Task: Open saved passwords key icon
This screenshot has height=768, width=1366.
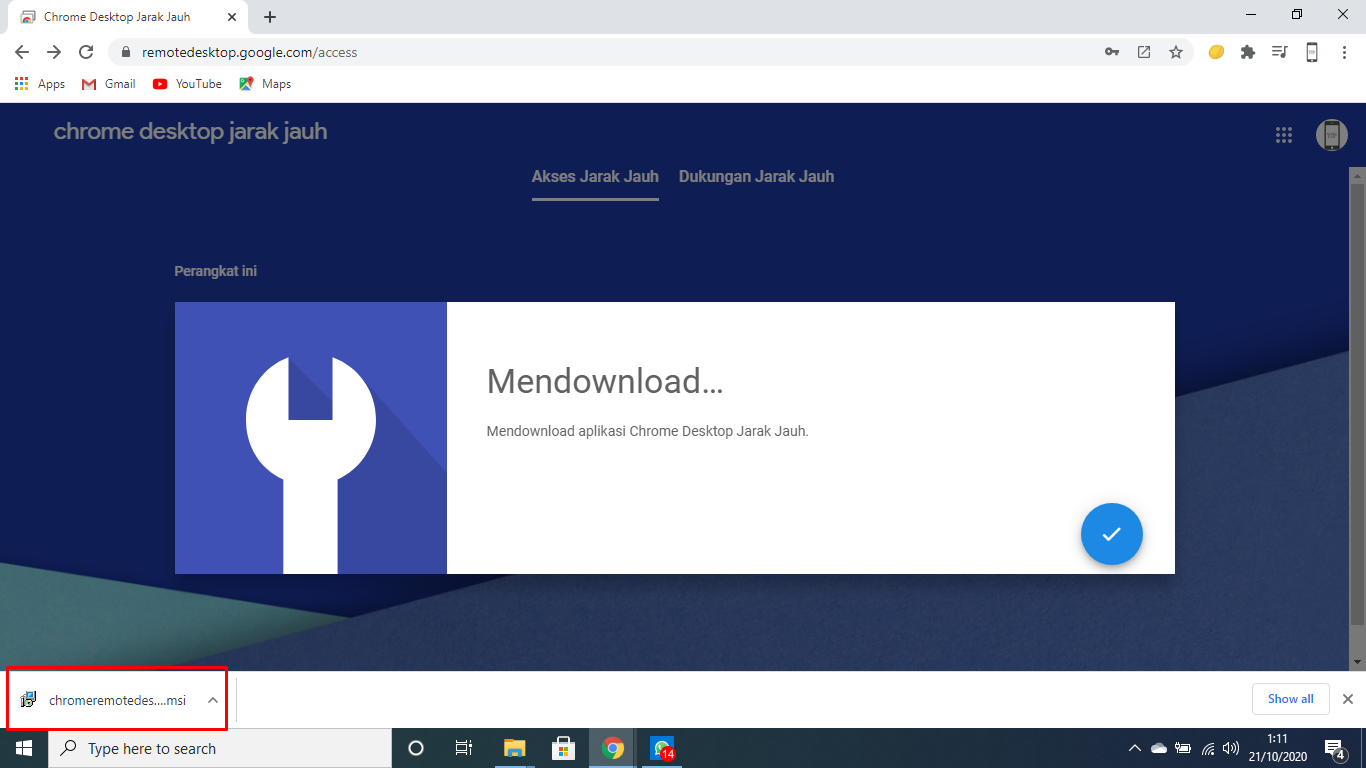Action: click(x=1112, y=52)
